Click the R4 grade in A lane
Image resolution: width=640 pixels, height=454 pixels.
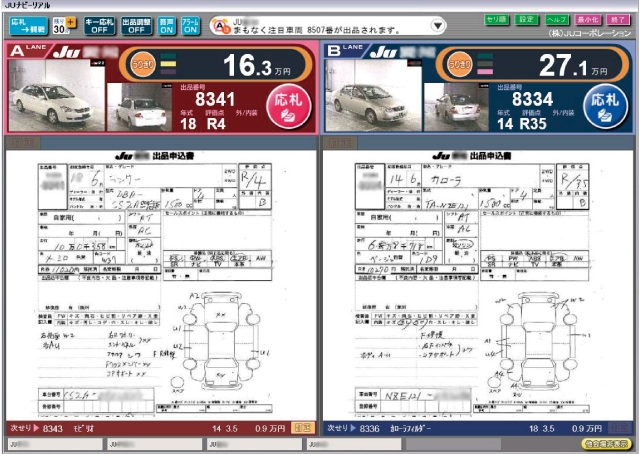pyautogui.click(x=216, y=124)
